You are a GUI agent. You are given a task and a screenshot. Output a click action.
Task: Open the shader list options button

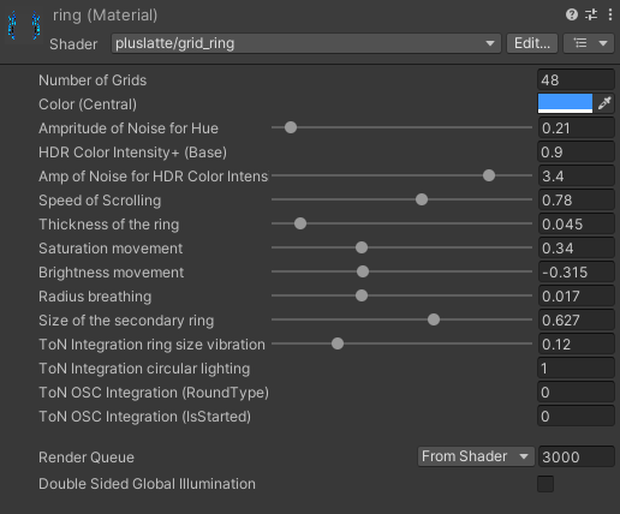(x=580, y=43)
